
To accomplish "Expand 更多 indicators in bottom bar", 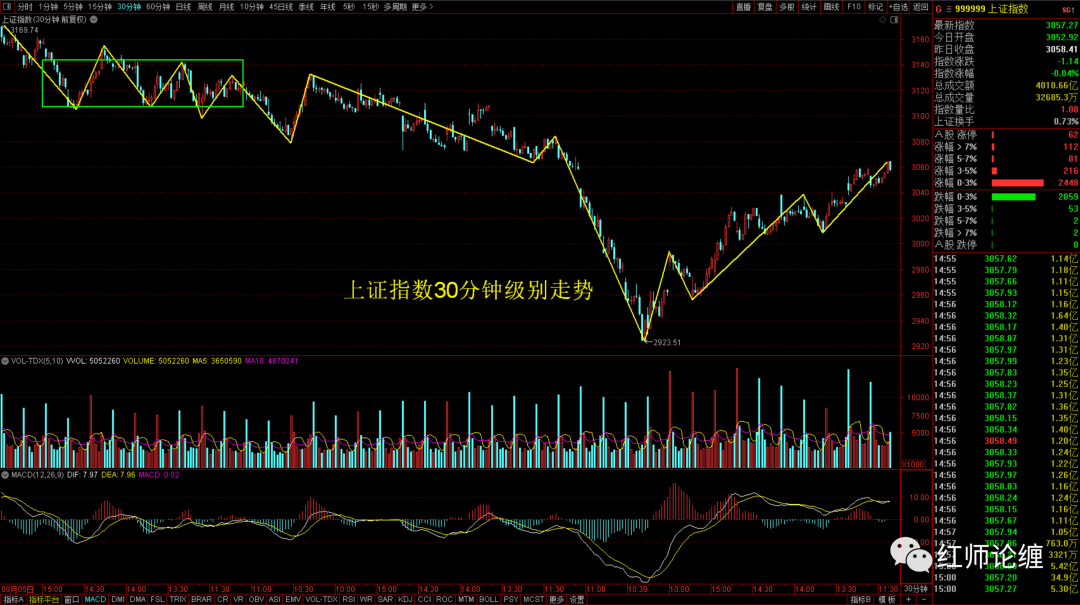I will click(x=556, y=599).
